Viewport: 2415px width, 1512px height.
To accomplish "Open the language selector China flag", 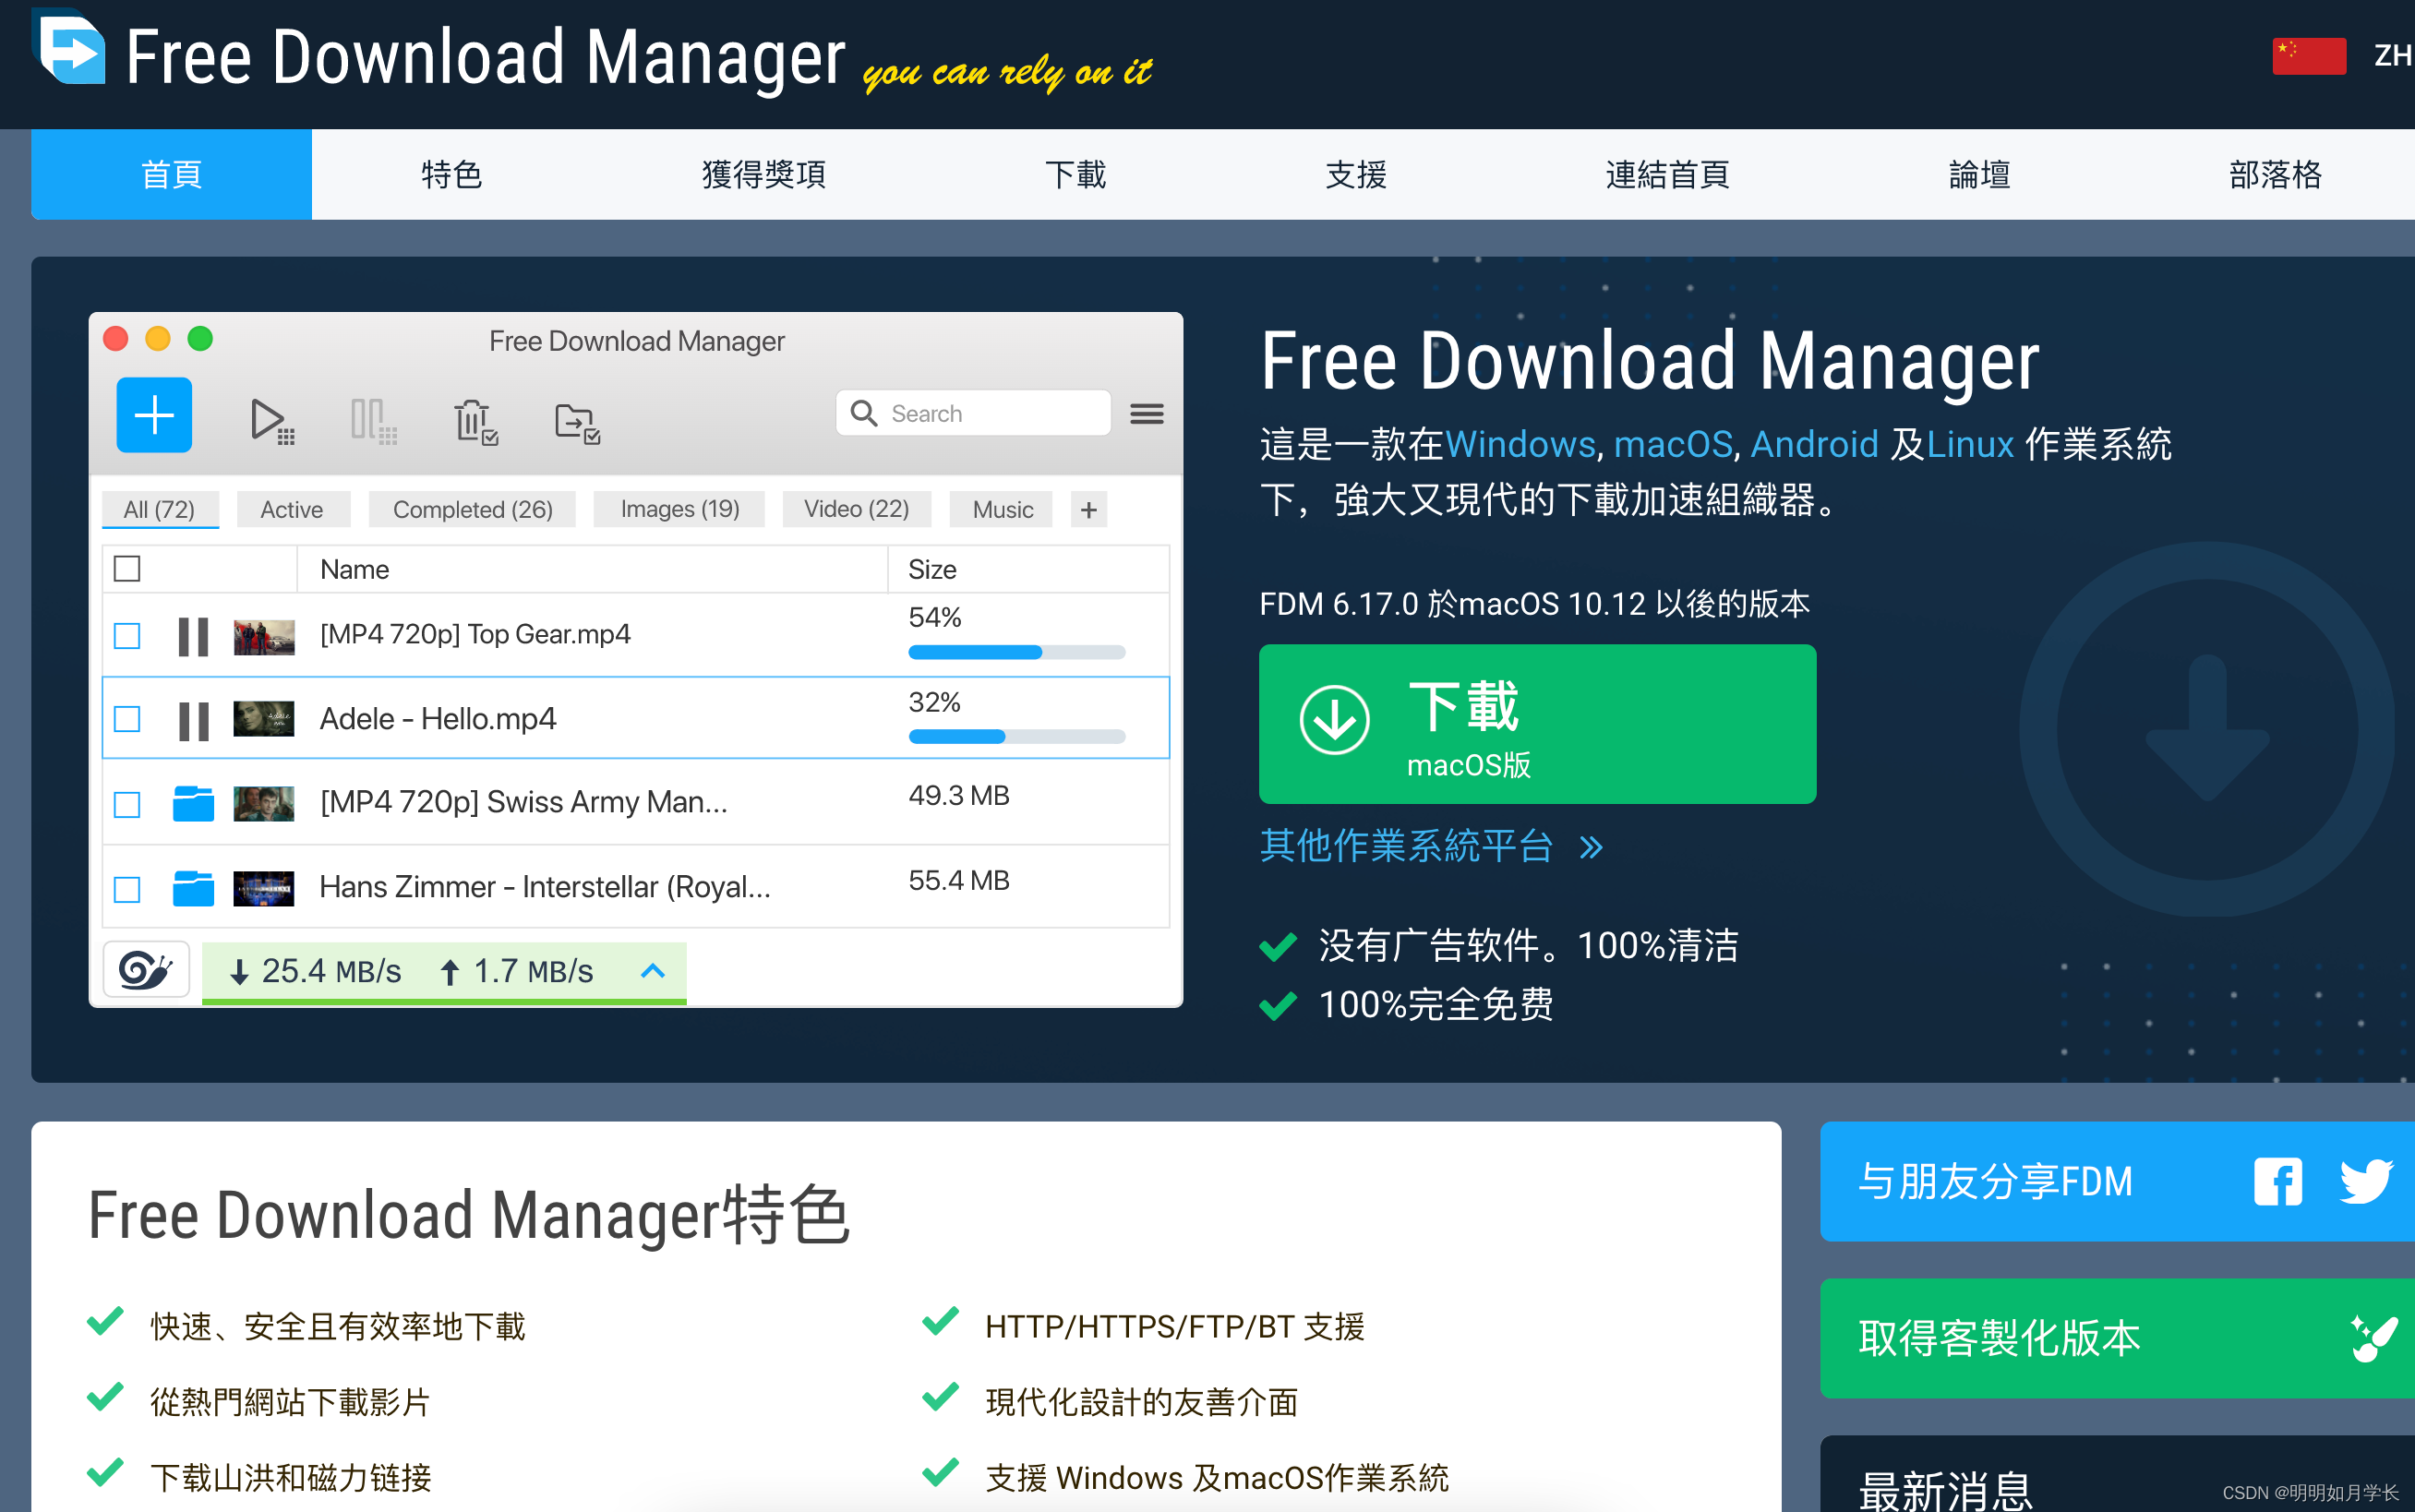I will pos(2308,56).
